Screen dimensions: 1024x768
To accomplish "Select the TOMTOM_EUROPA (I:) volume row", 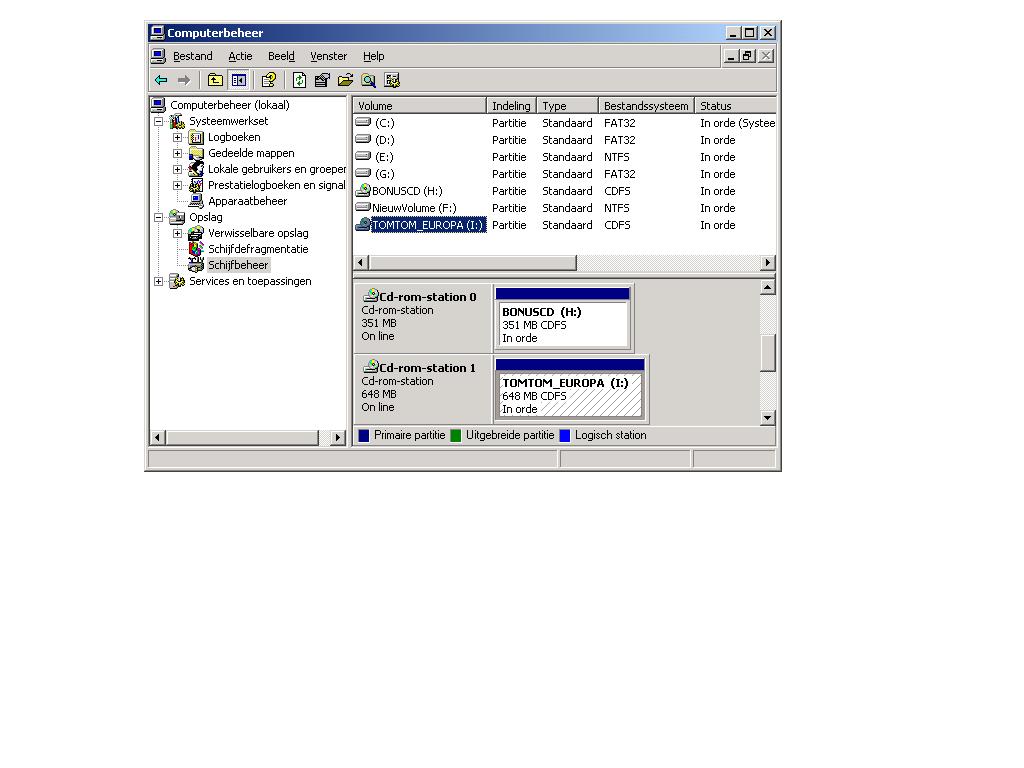I will (x=565, y=225).
